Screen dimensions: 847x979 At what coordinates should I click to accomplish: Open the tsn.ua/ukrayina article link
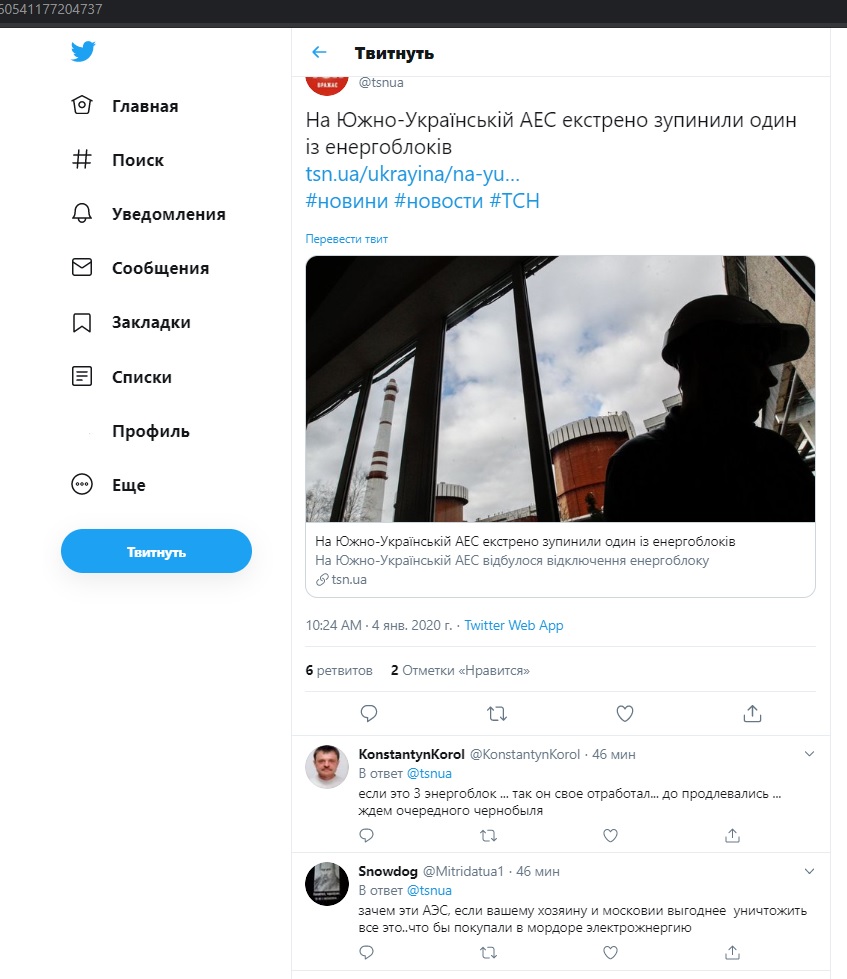(x=414, y=174)
